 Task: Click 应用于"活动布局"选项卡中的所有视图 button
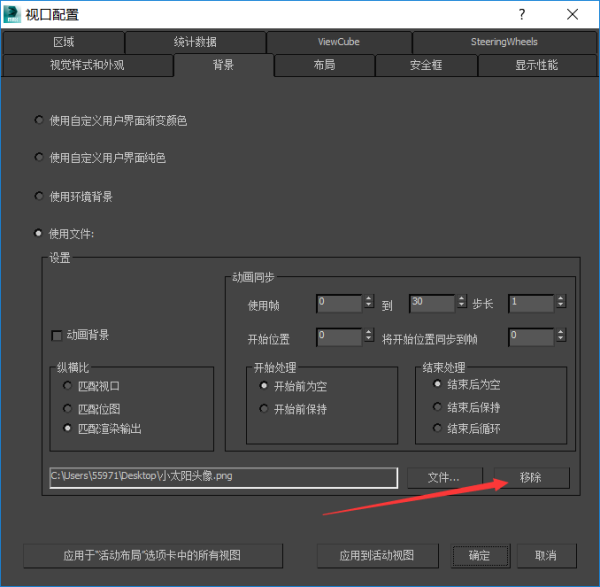pyautogui.click(x=153, y=556)
